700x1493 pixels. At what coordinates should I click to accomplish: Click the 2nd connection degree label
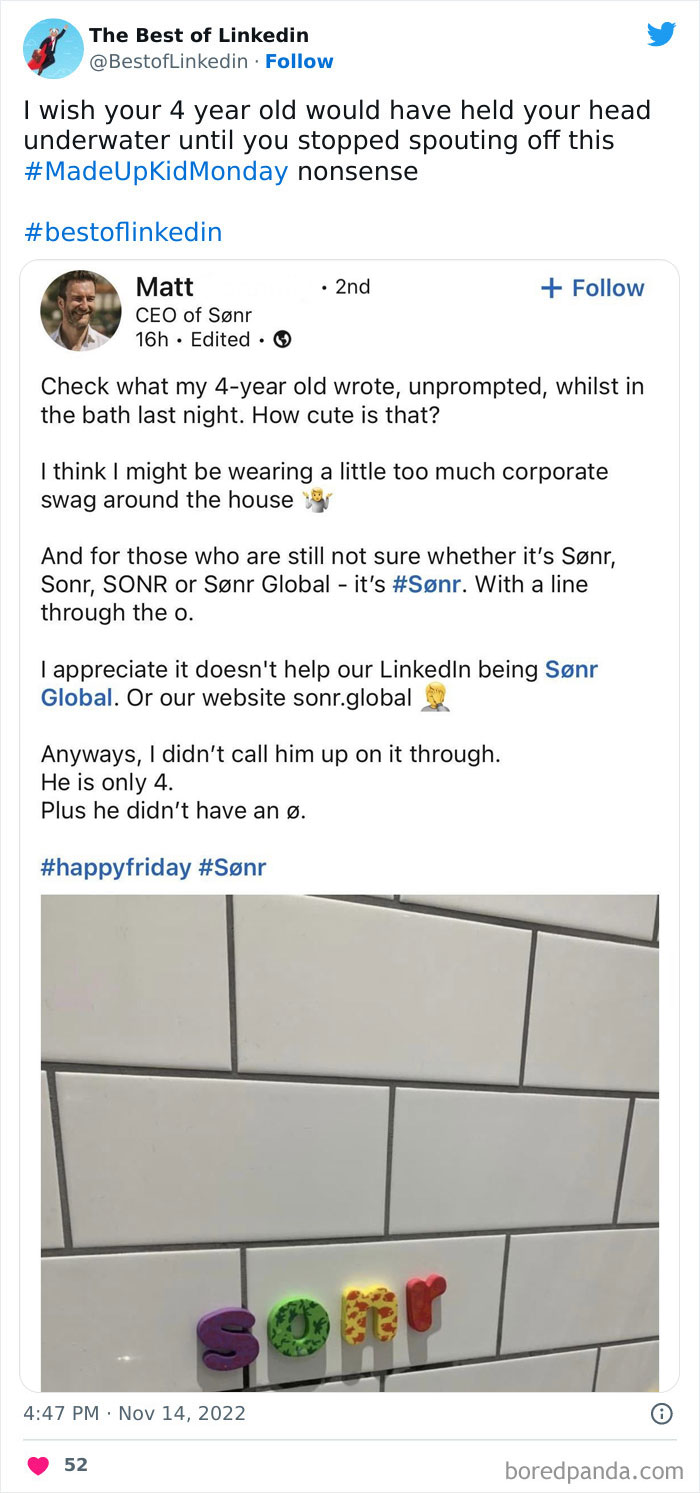pyautogui.click(x=352, y=286)
